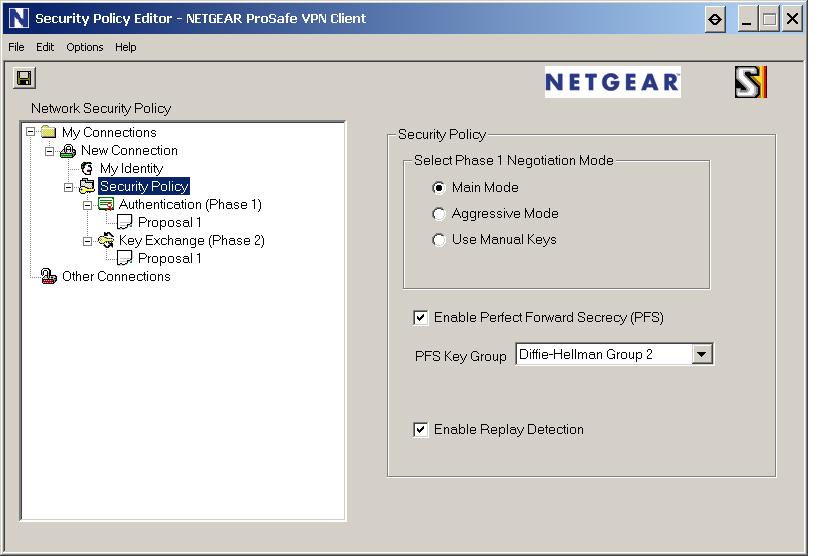Viewport: 840px width, 556px height.
Task: Click the diamond arrow title bar button
Action: click(715, 20)
